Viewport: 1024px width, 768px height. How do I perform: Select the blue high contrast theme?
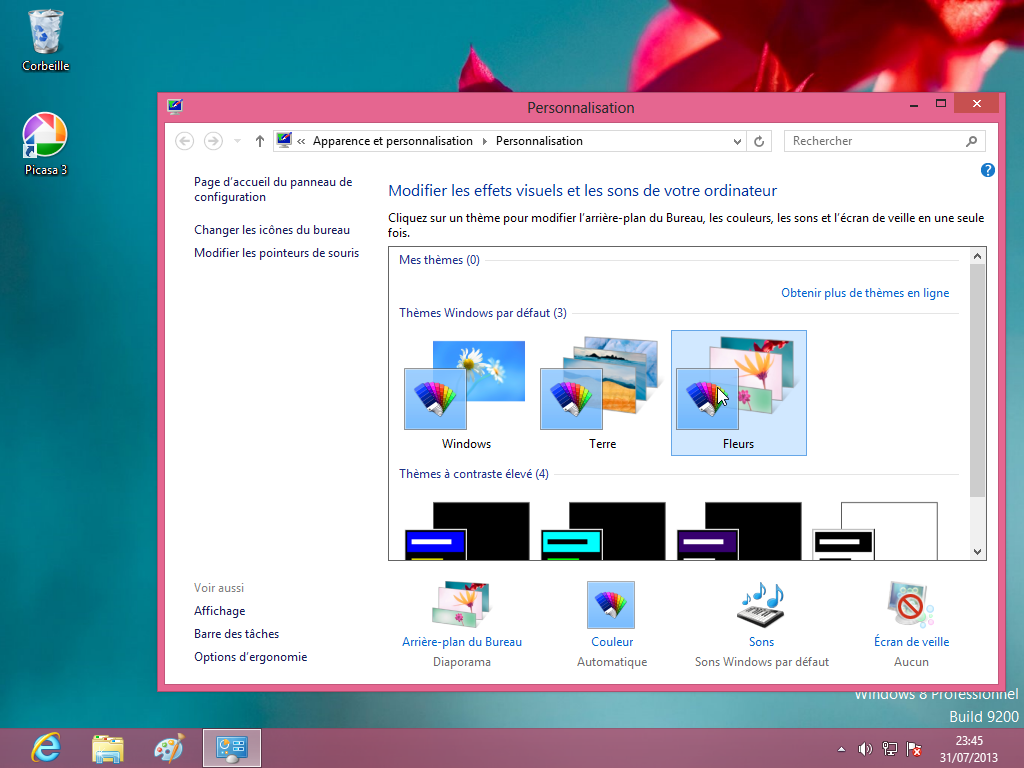click(466, 531)
